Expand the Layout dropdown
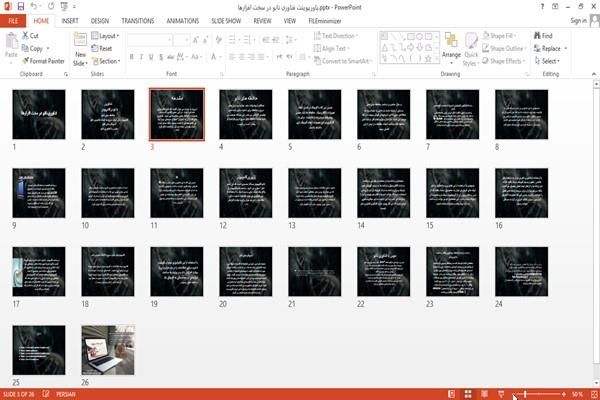The height and width of the screenshot is (400, 600). (x=105, y=36)
